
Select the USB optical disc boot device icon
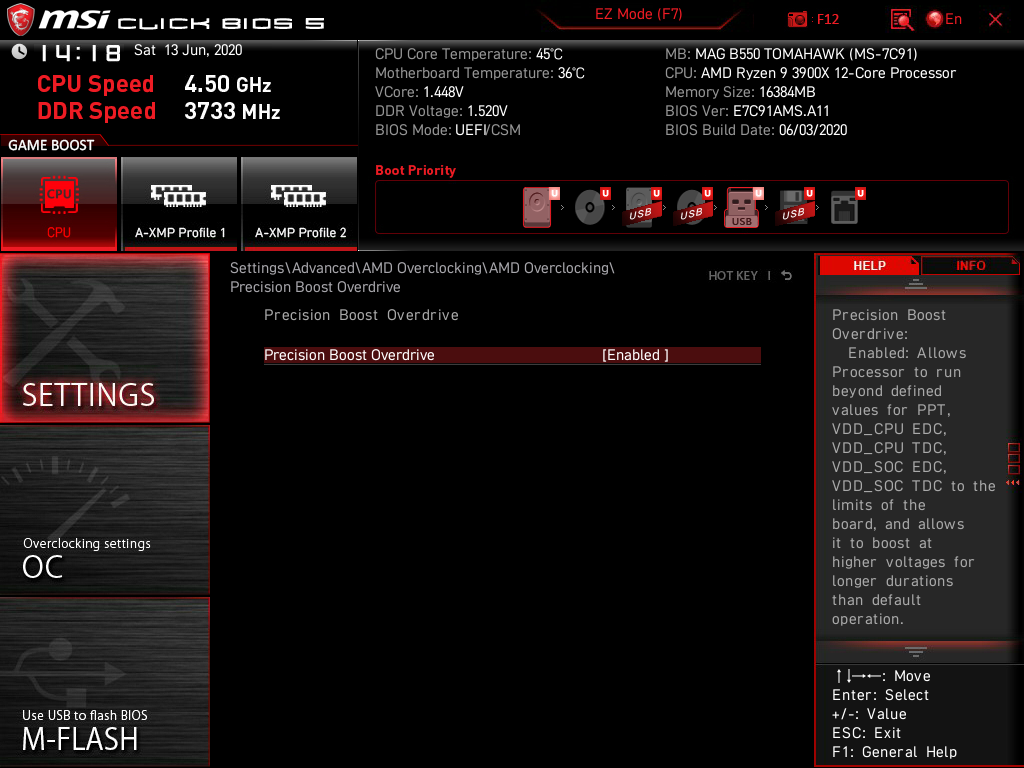click(692, 206)
